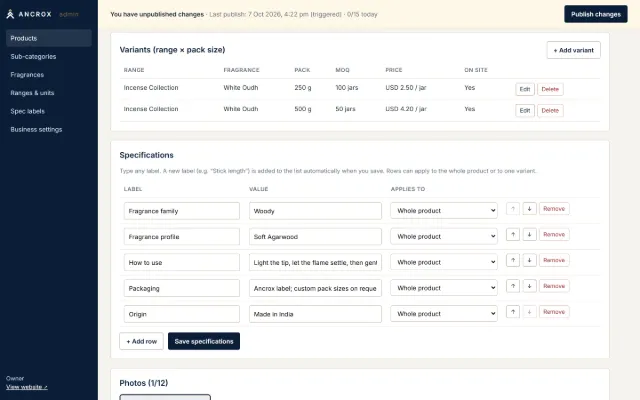This screenshot has width=640, height=400.
Task: Click the USD 4.20 / jar price
Action: [x=406, y=109]
